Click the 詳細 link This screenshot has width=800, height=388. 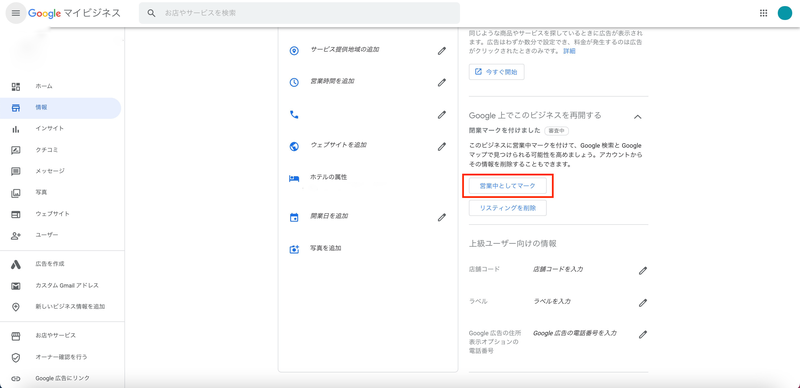(569, 51)
